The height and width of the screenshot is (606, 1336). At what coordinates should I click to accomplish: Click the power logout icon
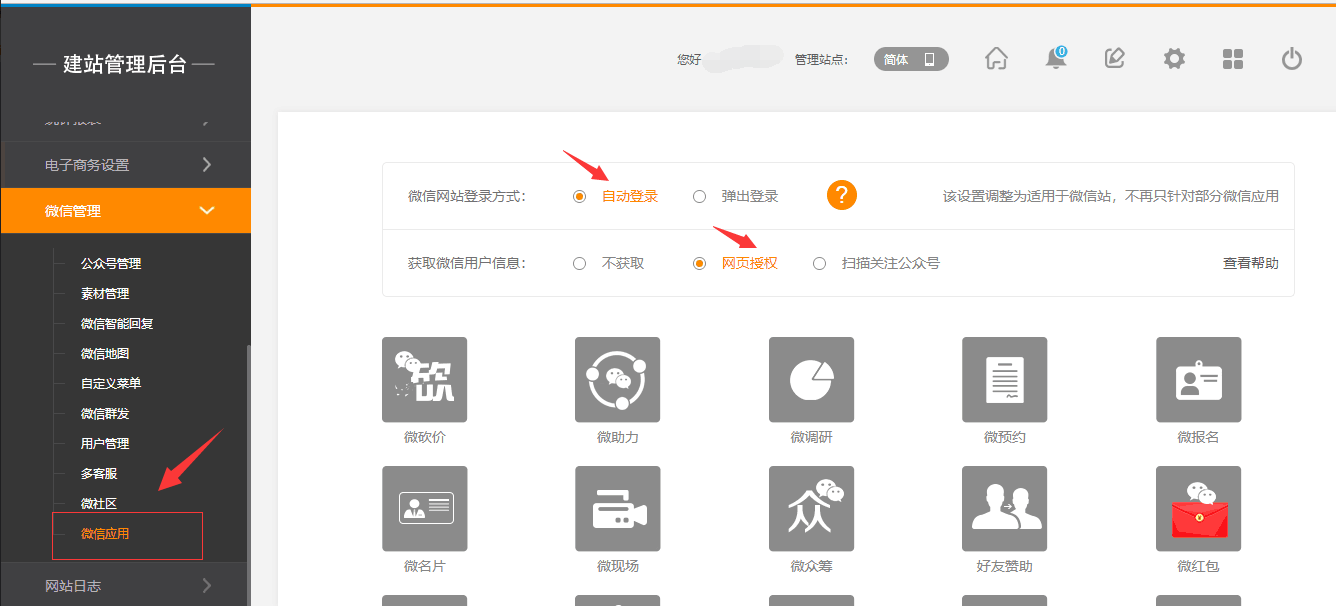pos(1291,59)
